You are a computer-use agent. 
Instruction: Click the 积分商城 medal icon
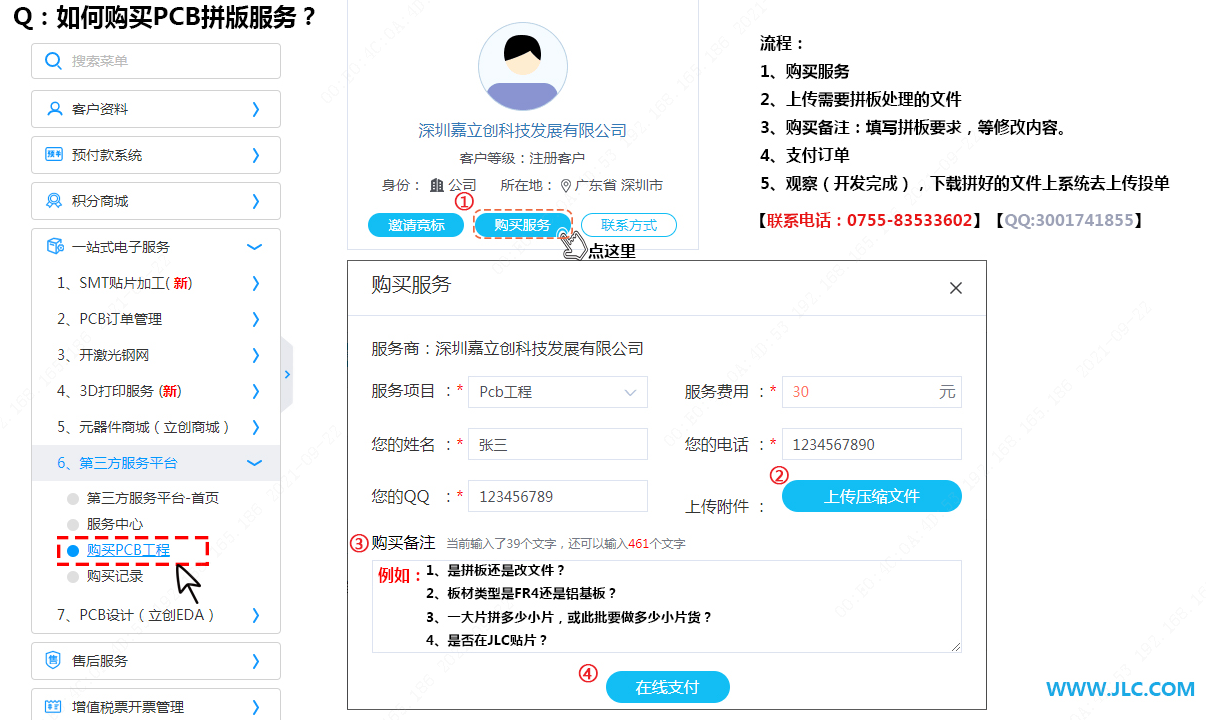(54, 201)
